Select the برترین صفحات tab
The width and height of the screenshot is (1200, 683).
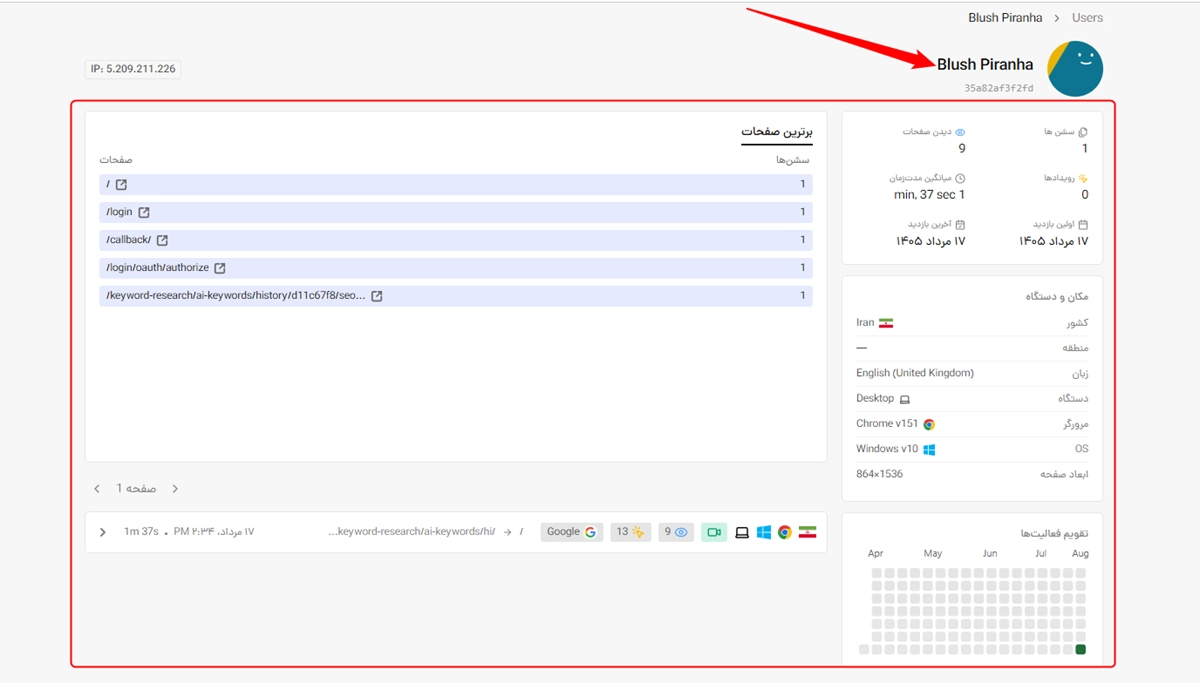click(777, 132)
